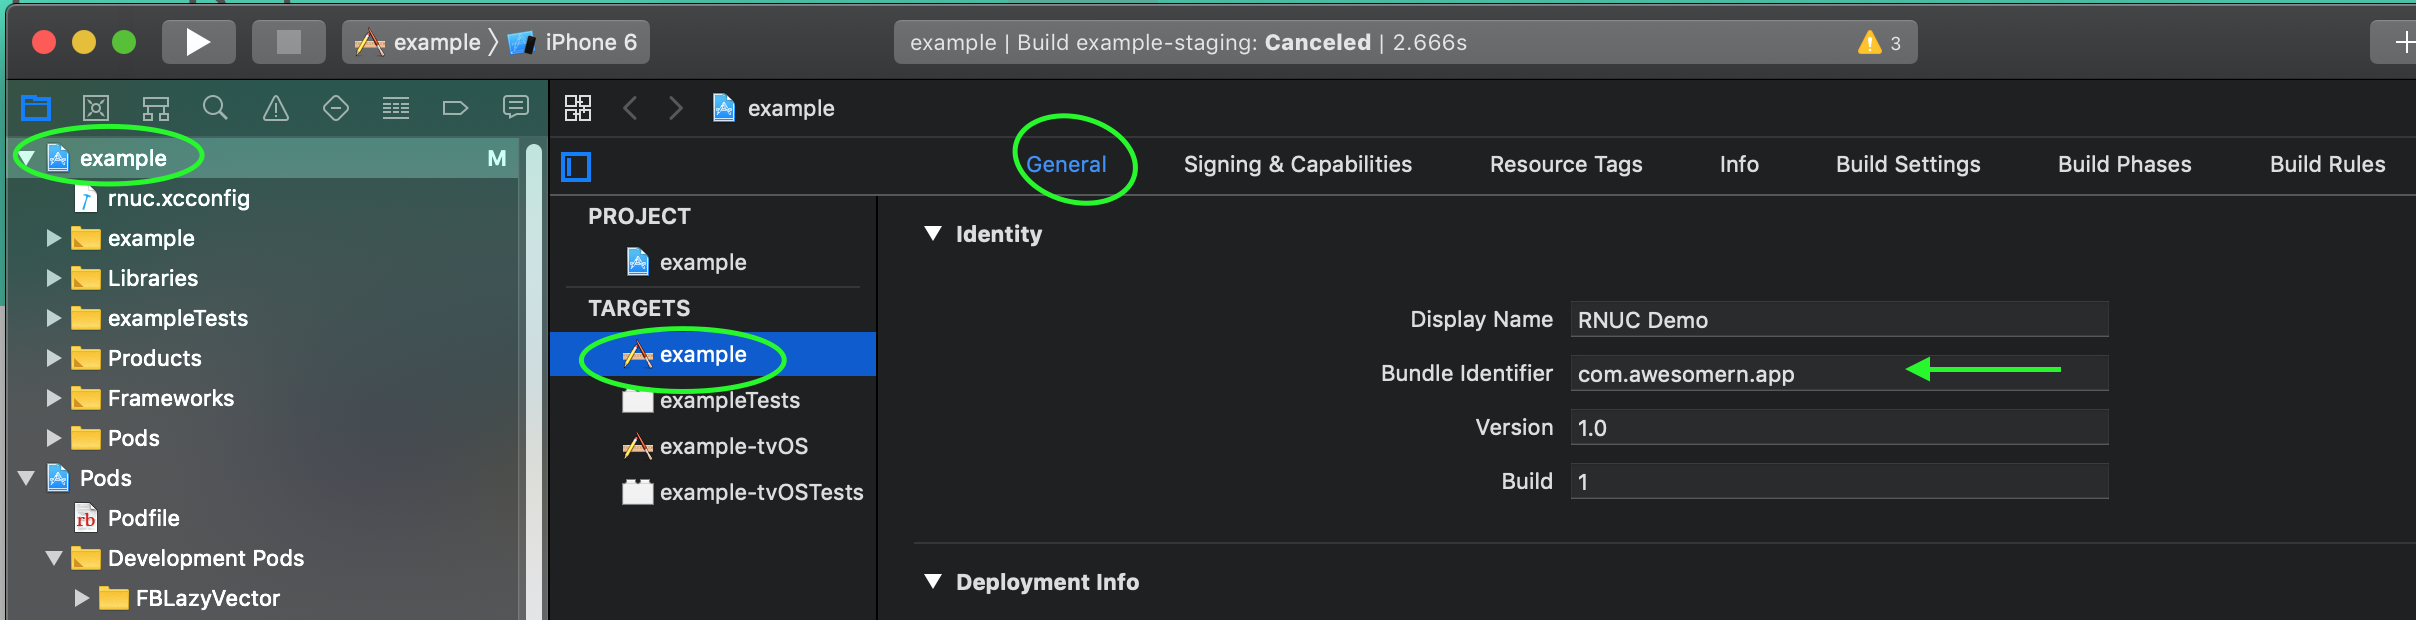Open the Build Settings tab
2416x620 pixels.
click(1908, 164)
